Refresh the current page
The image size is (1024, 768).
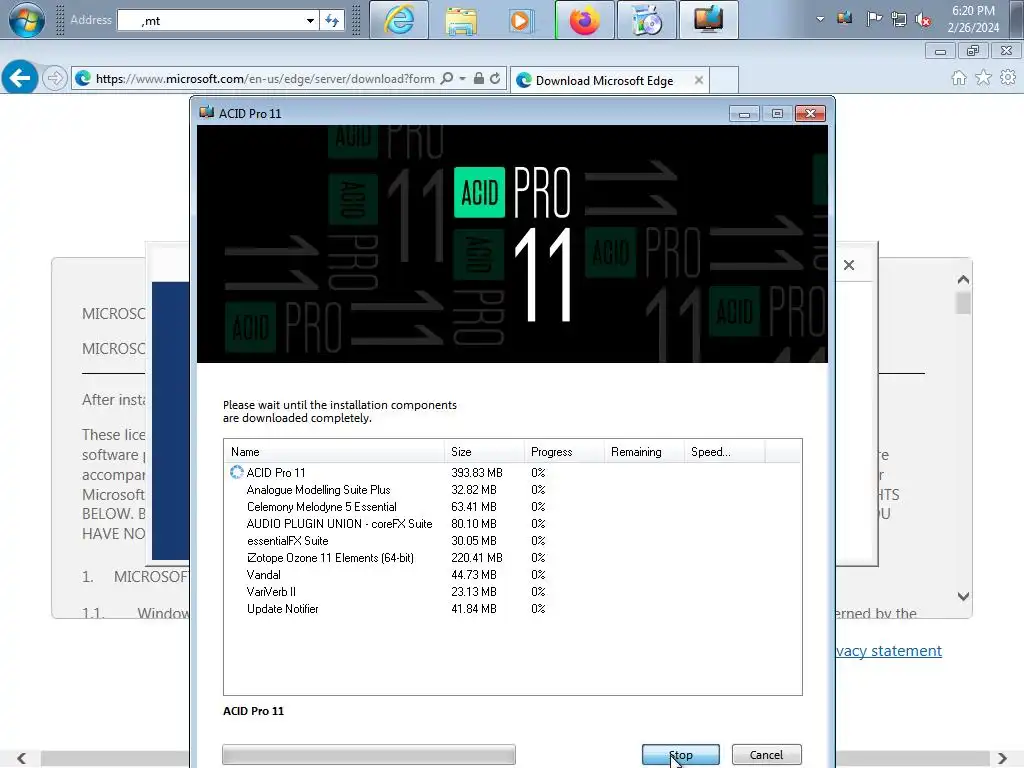(495, 78)
